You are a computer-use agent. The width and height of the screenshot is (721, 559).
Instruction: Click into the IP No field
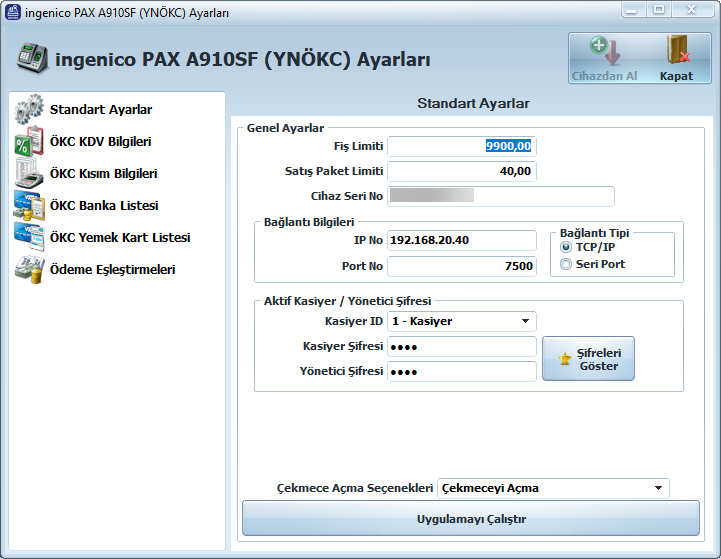coord(462,241)
